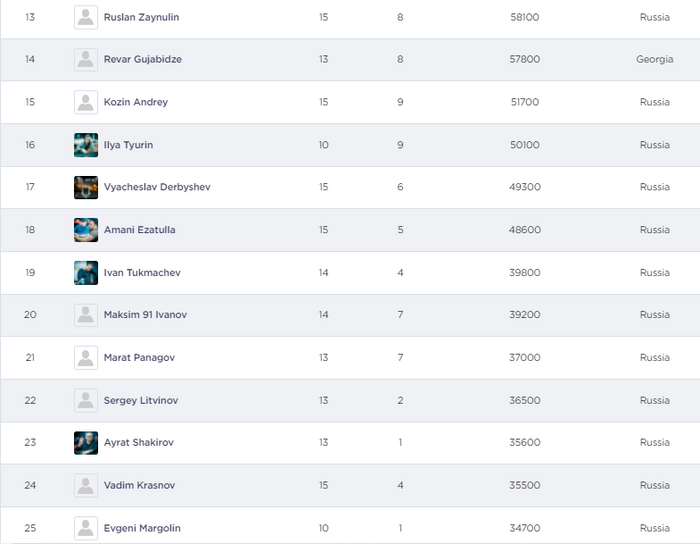Open the Vyacheslav Derbyshev name link

pyautogui.click(x=157, y=187)
